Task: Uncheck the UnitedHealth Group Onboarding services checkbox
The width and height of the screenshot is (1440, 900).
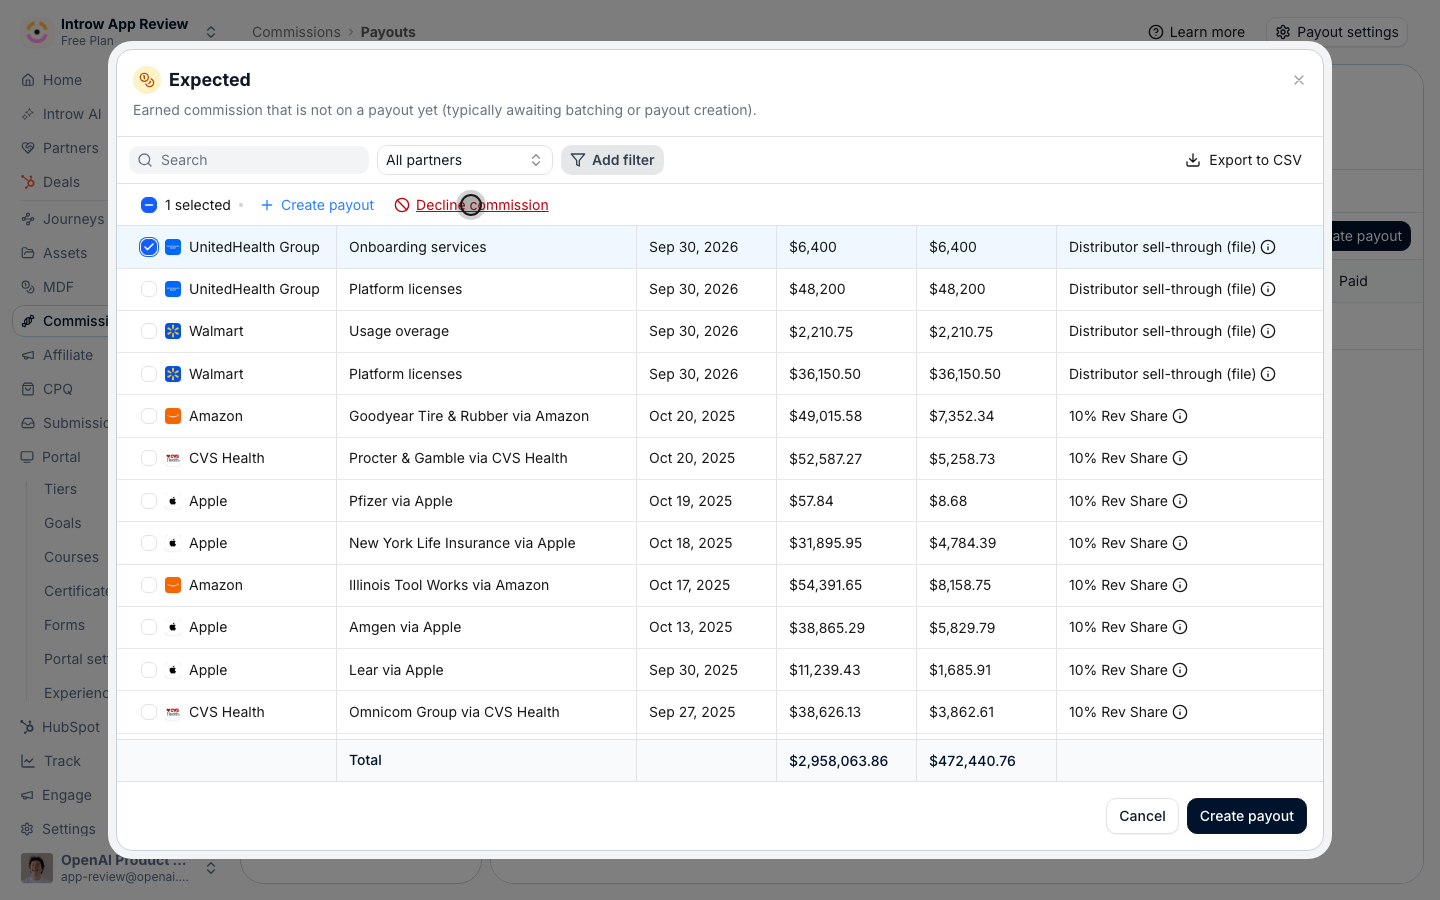Action: point(149,247)
